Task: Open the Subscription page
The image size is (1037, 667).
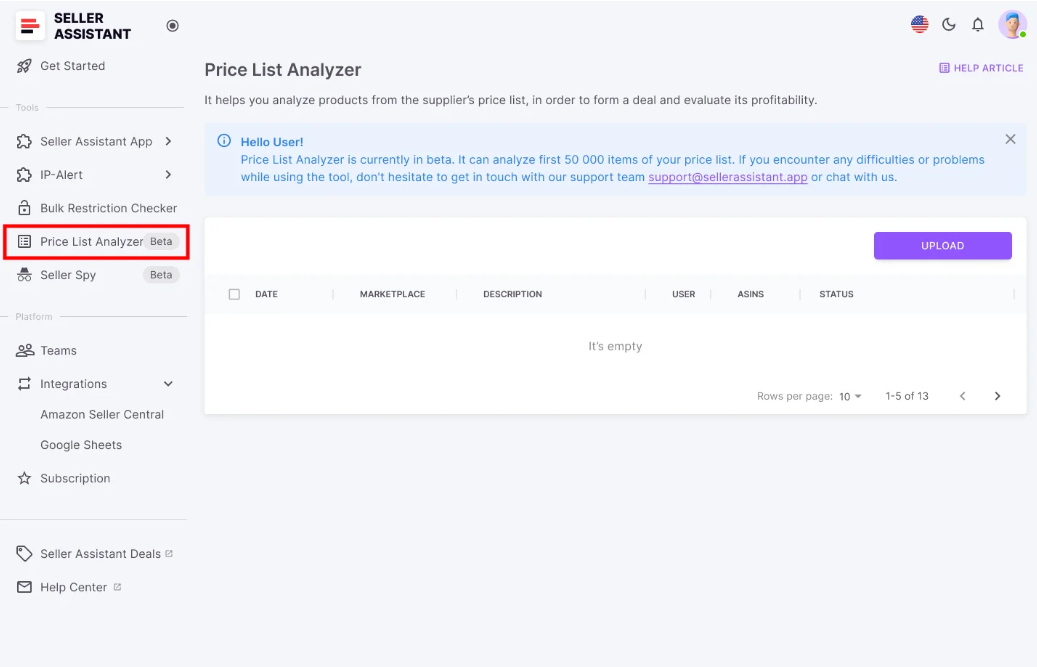Action: tap(73, 478)
